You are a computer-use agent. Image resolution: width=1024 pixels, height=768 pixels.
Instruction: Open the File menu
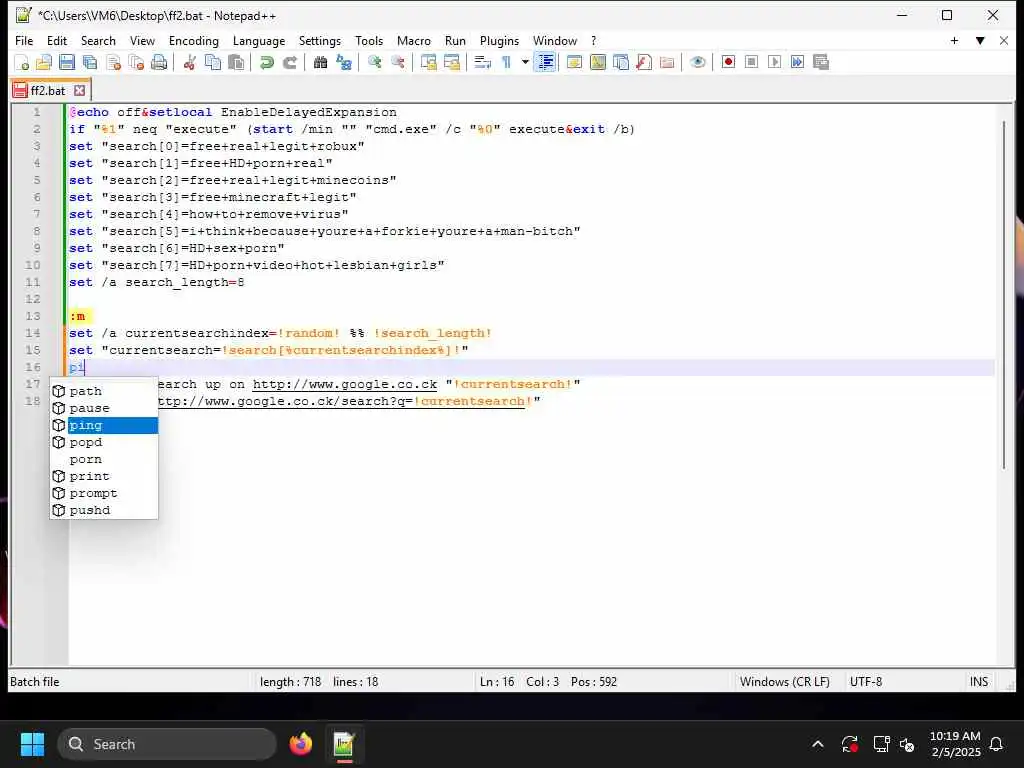[24, 40]
